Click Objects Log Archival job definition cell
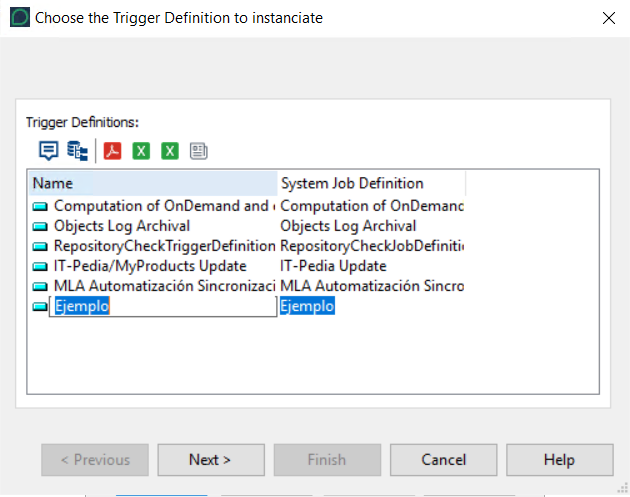The image size is (630, 497). coord(348,226)
